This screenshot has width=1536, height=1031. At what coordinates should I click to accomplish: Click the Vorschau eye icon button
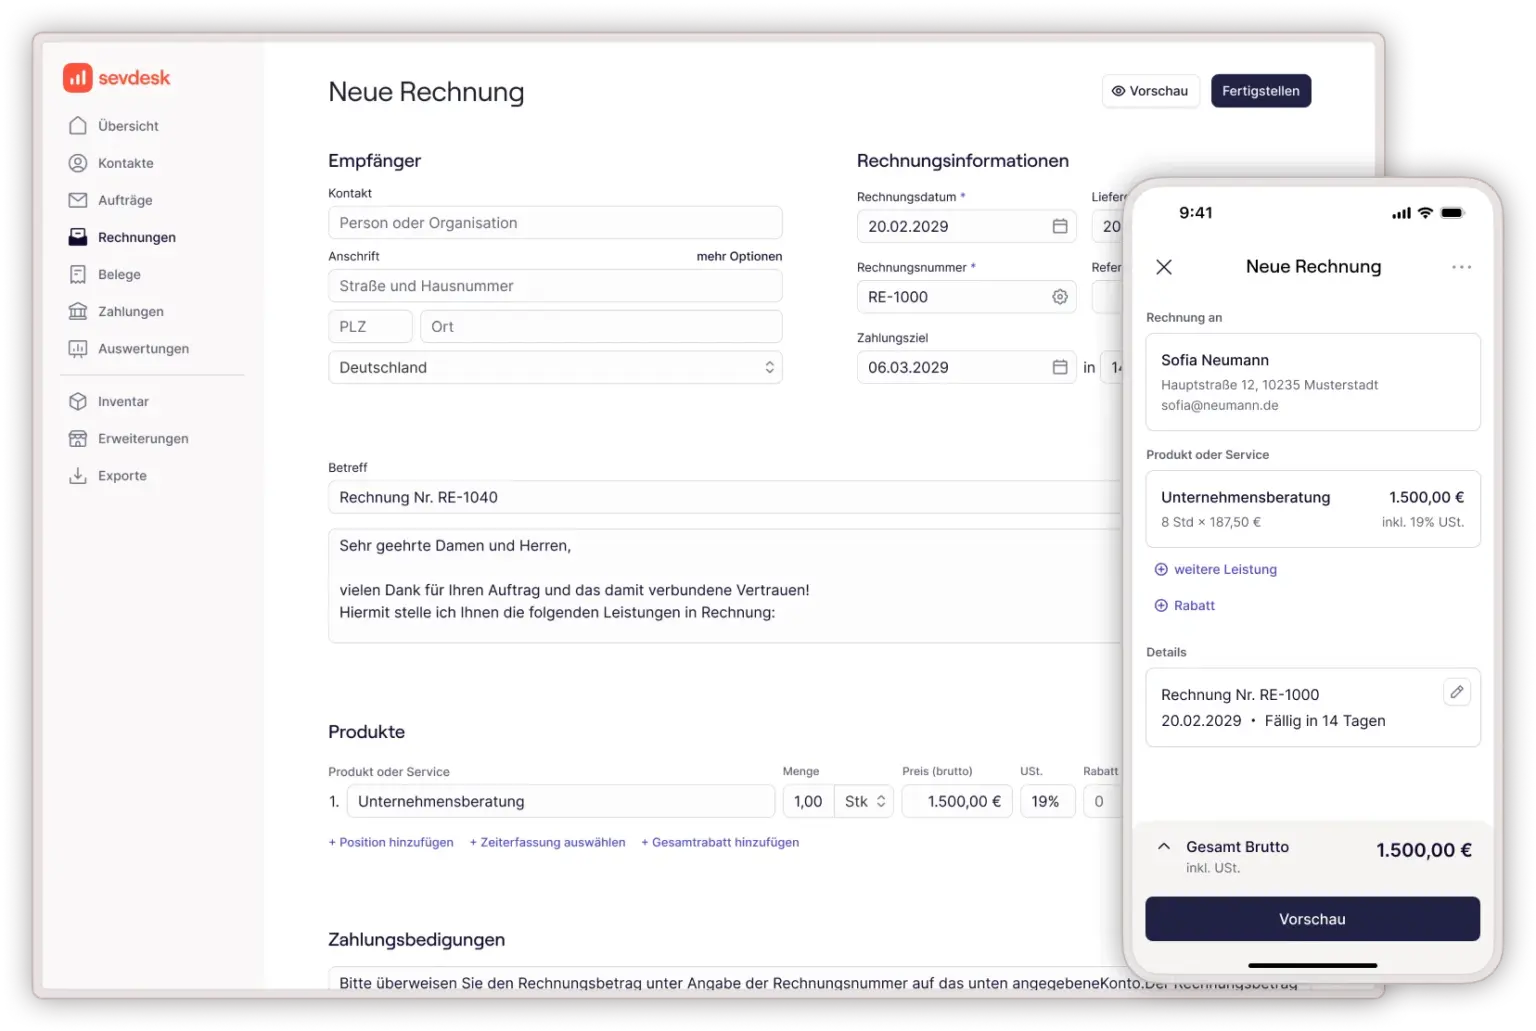point(1150,91)
